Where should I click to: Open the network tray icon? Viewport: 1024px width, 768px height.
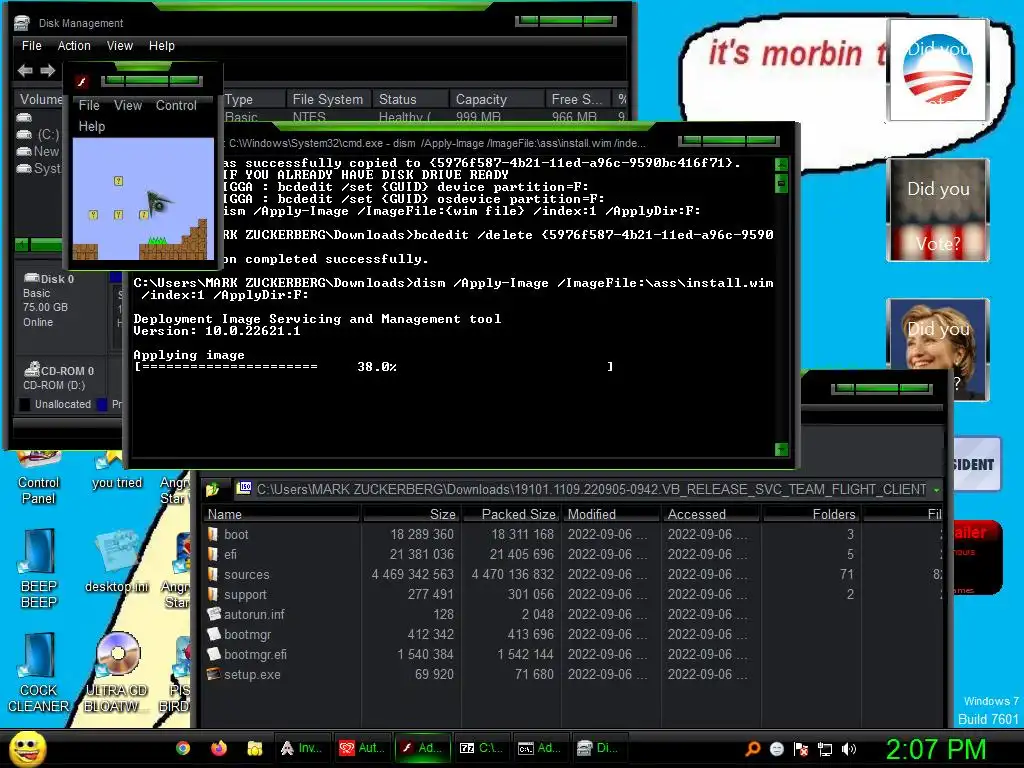[x=825, y=749]
